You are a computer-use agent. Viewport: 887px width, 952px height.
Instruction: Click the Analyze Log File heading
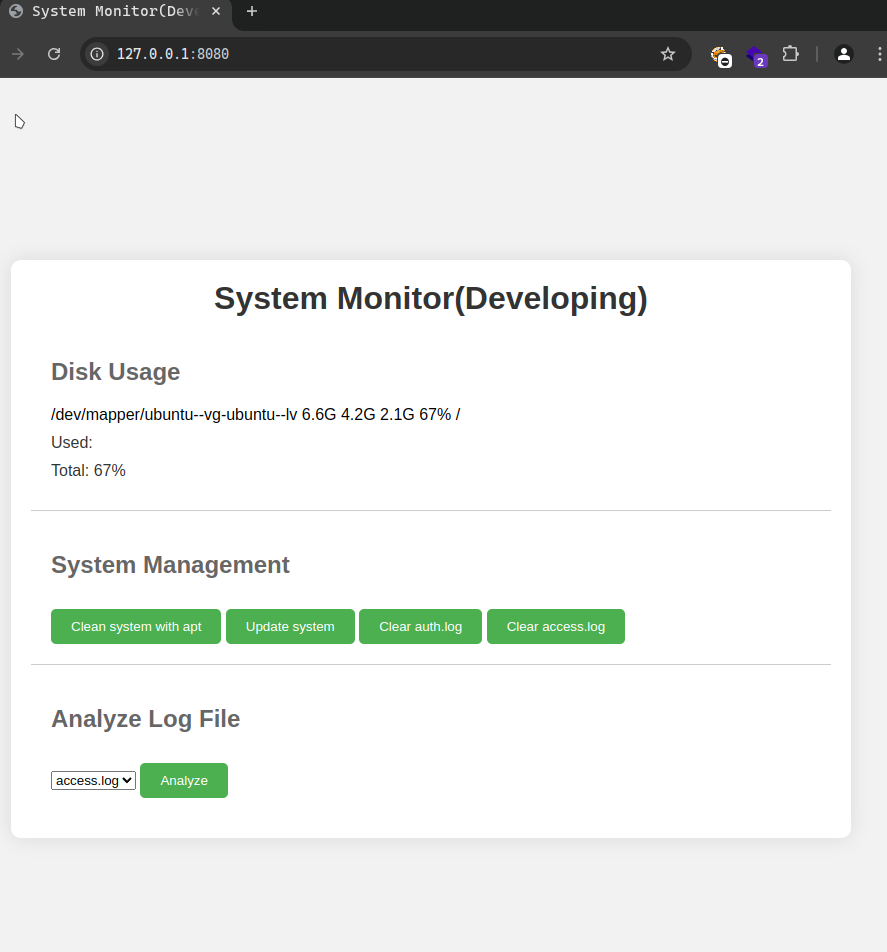[x=146, y=719]
